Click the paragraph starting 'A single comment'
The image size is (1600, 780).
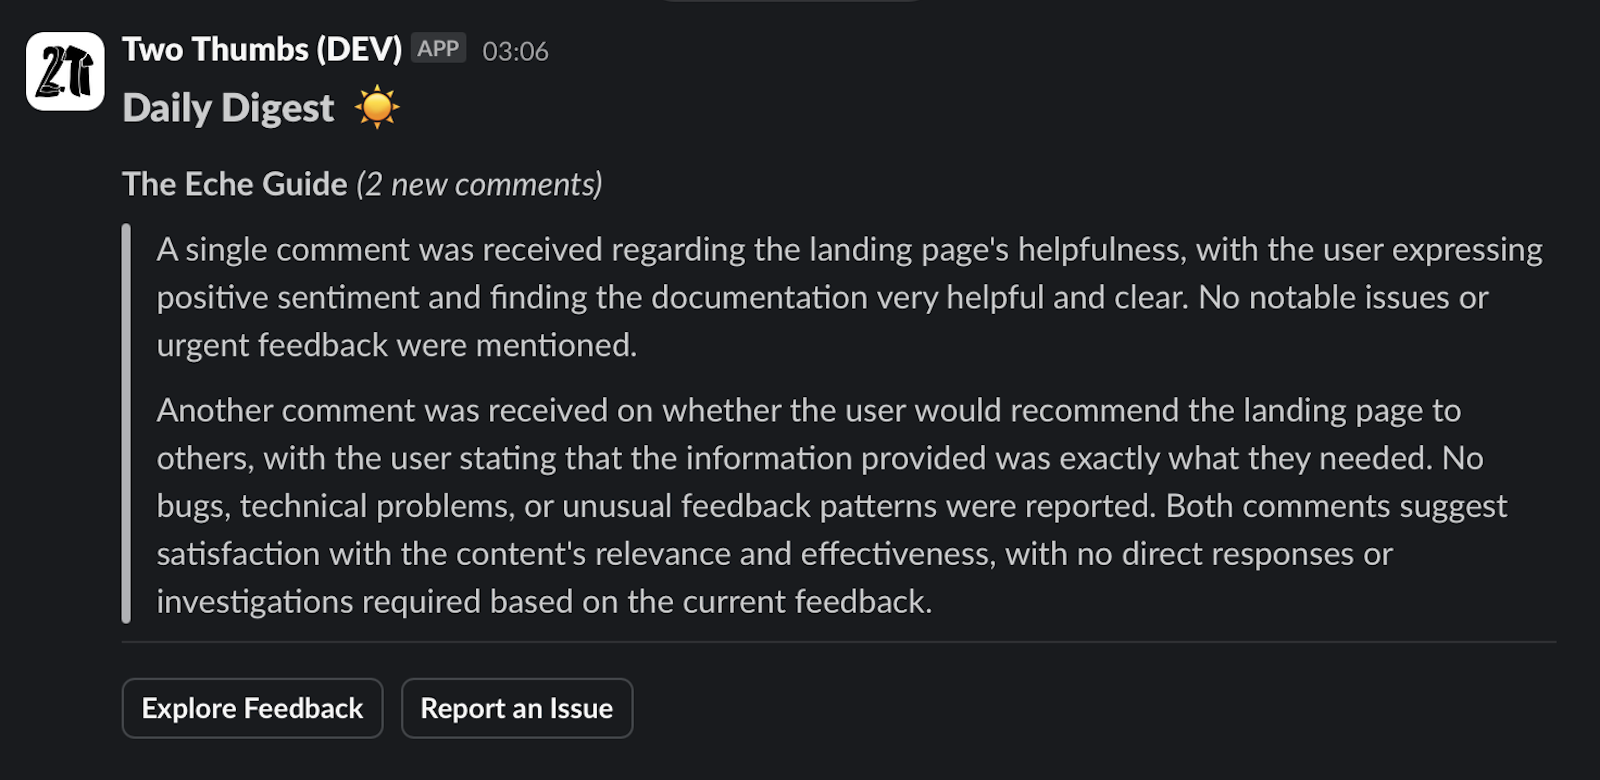click(x=849, y=297)
